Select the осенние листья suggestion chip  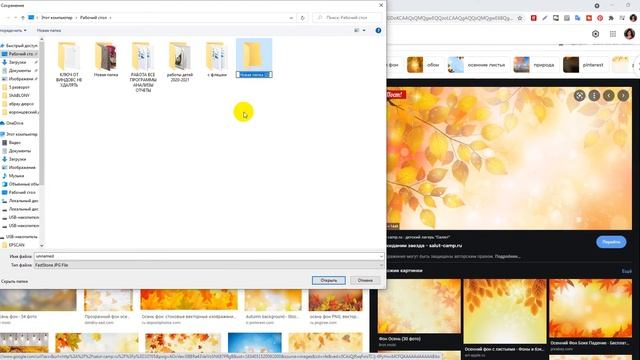point(478,65)
